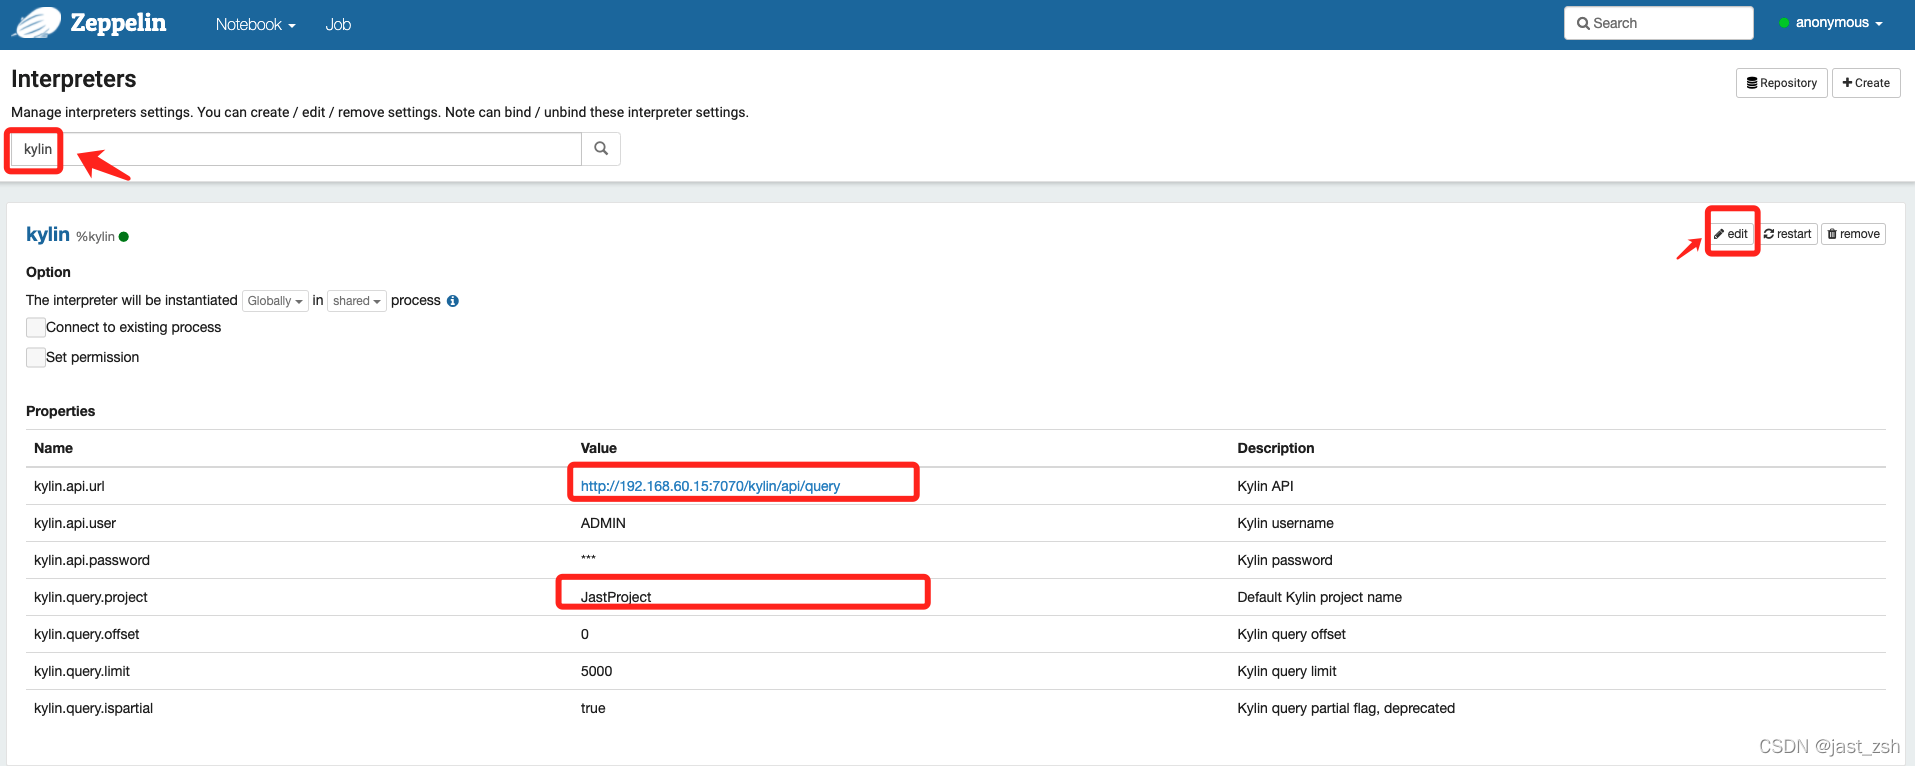The width and height of the screenshot is (1915, 766).
Task: Click the process info icon
Action: (453, 301)
